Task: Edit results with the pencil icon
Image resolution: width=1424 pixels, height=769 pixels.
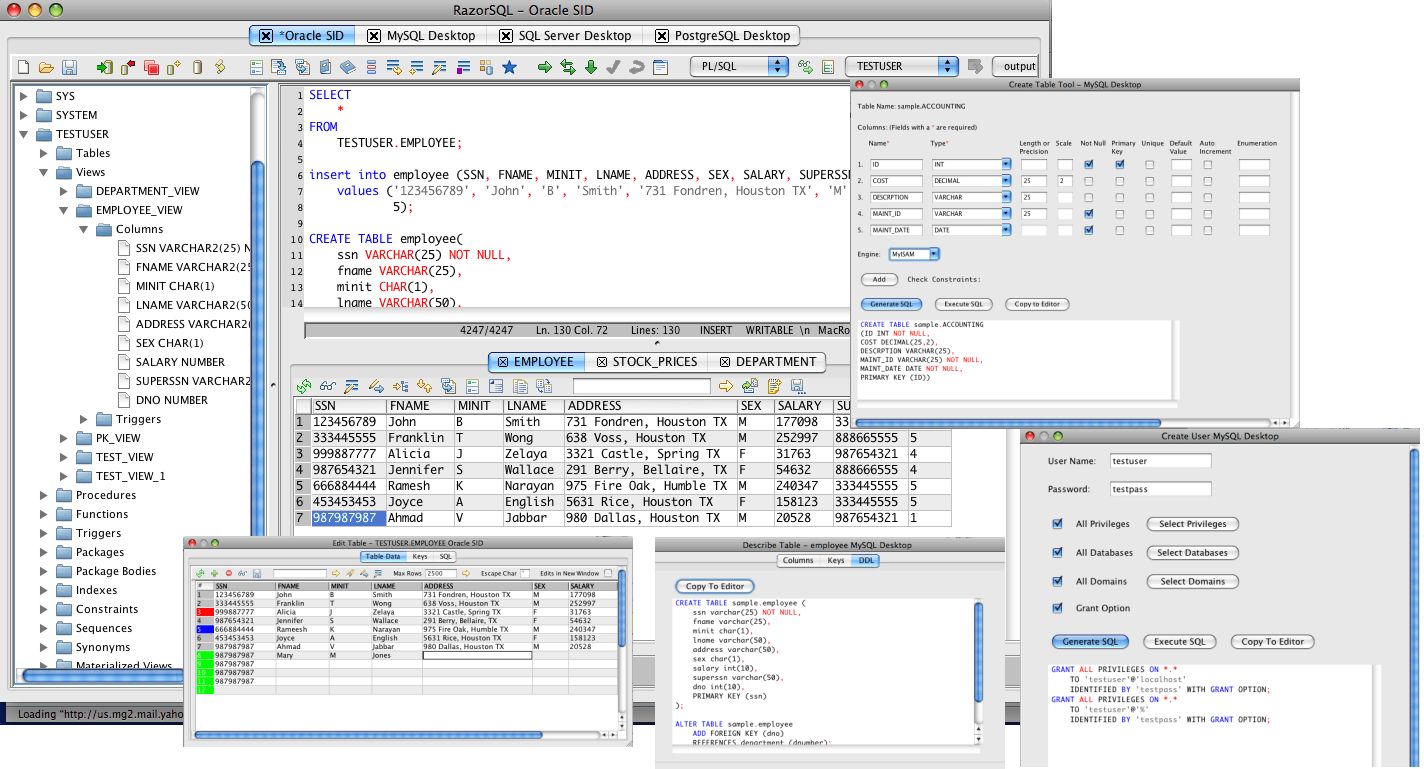Action: click(350, 385)
